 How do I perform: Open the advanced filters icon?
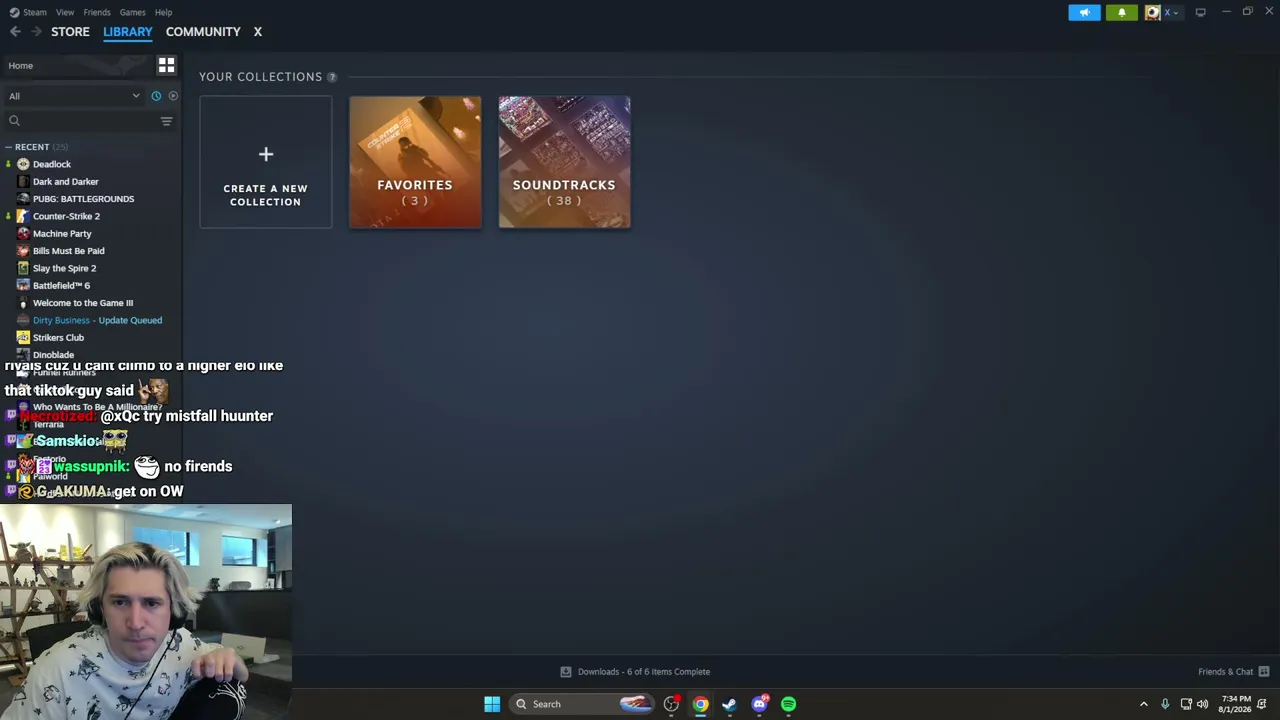click(x=166, y=121)
